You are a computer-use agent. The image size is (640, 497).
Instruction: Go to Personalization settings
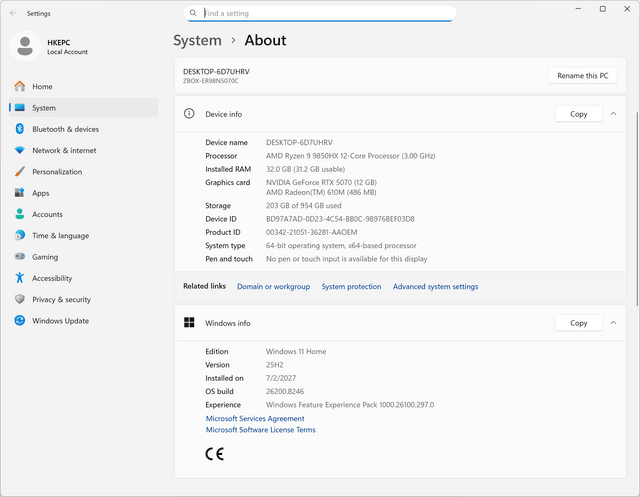[83, 171]
